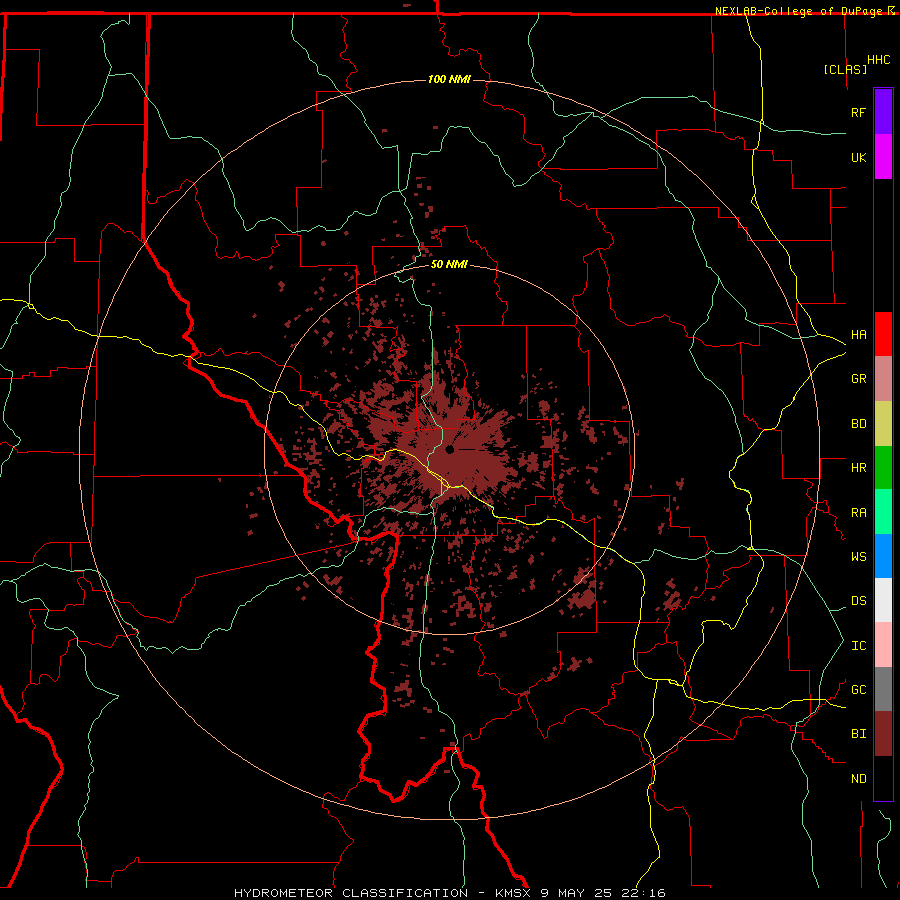Image resolution: width=900 pixels, height=900 pixels.
Task: Click the BD legend label
Action: (858, 424)
